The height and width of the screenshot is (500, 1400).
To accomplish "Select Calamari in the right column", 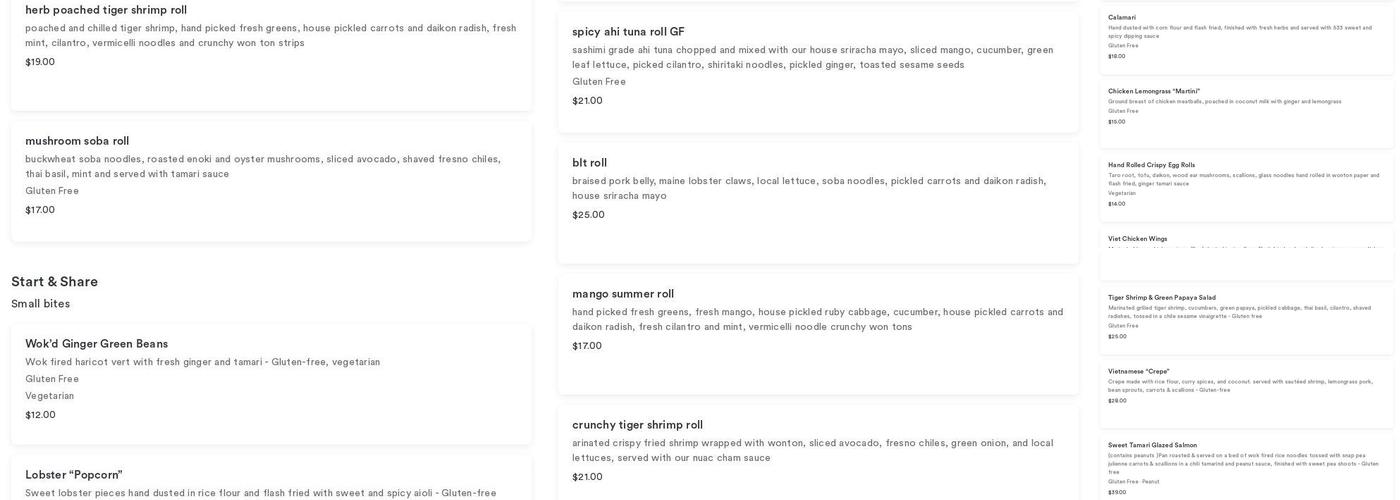I will point(1122,17).
